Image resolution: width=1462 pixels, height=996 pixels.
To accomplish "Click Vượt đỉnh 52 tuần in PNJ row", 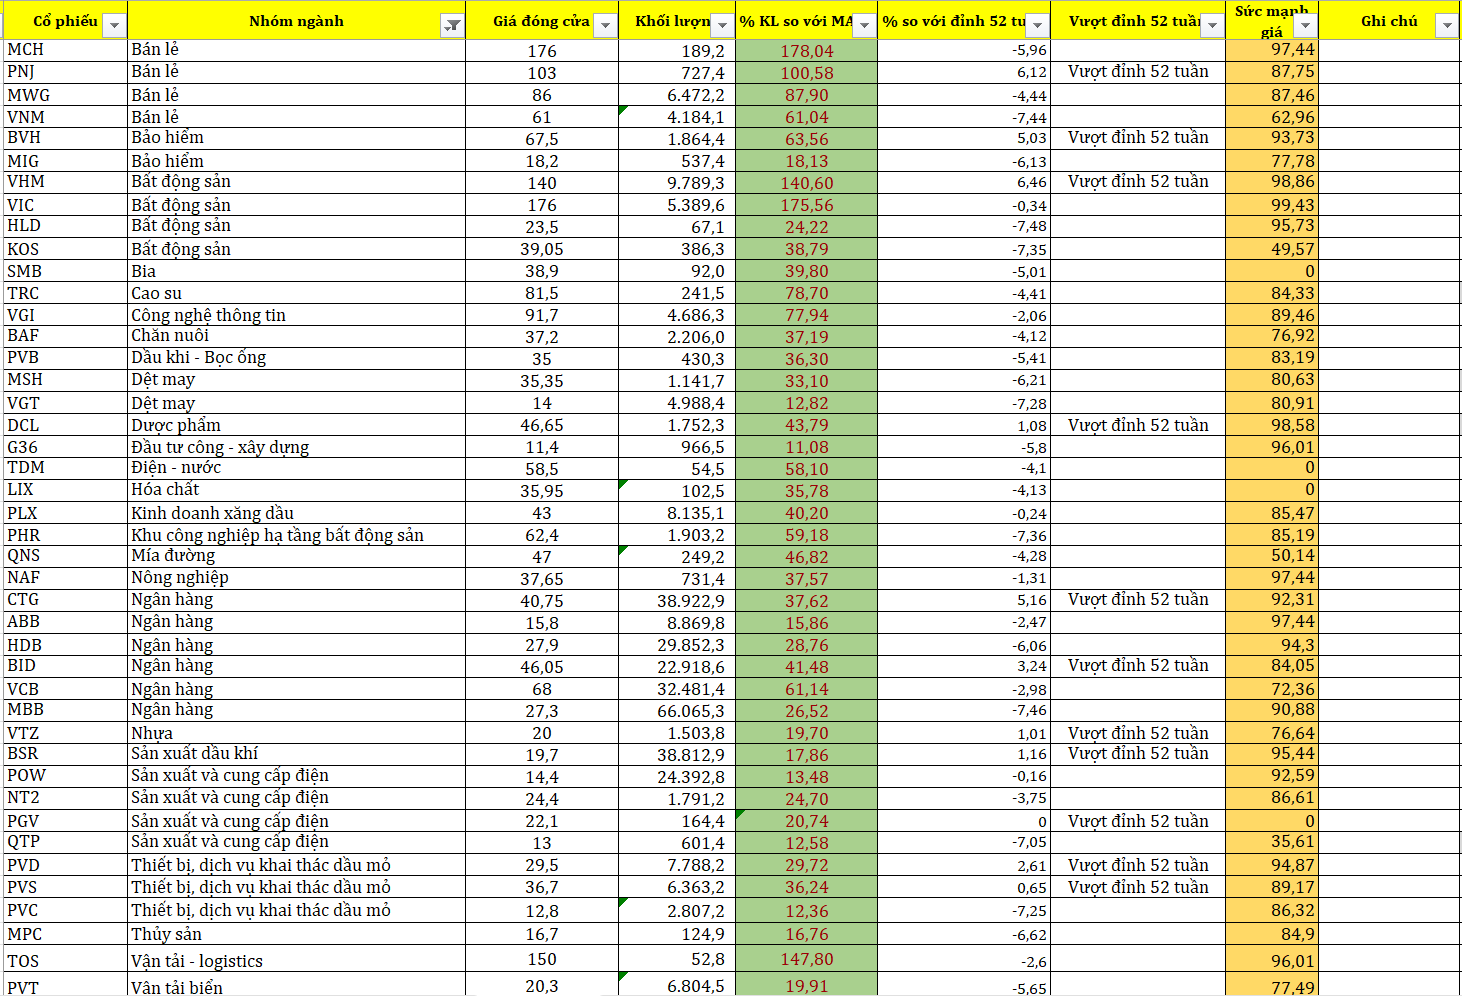I will click(1138, 72).
